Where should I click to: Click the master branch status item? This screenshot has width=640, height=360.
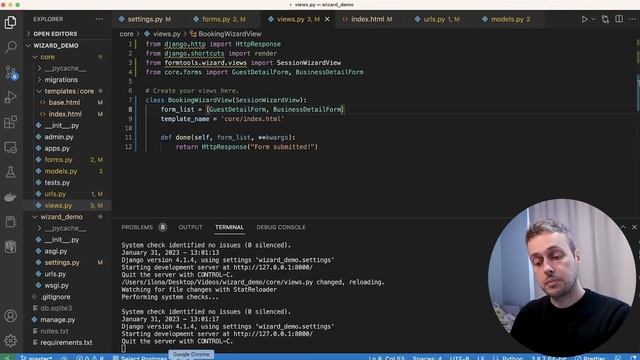(37, 358)
